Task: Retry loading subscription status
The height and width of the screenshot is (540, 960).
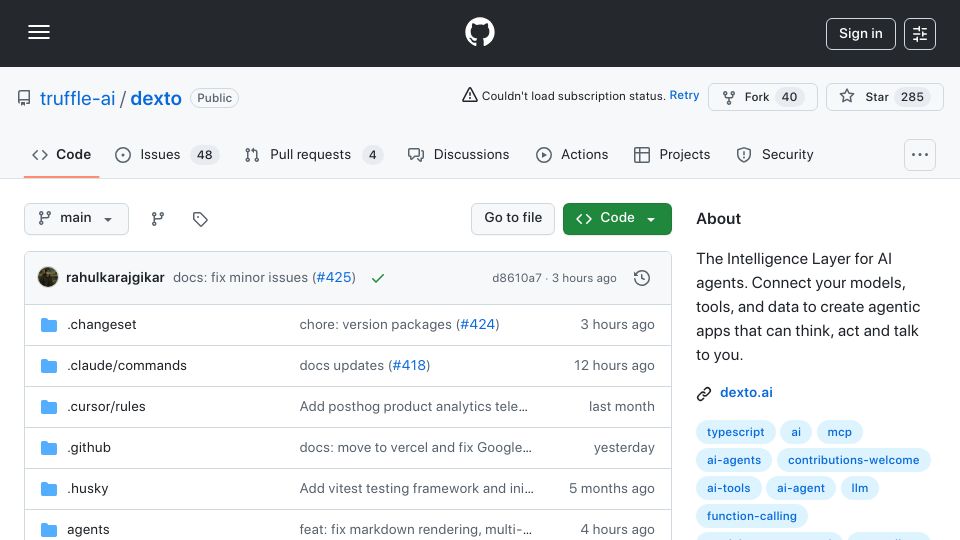Action: (684, 96)
